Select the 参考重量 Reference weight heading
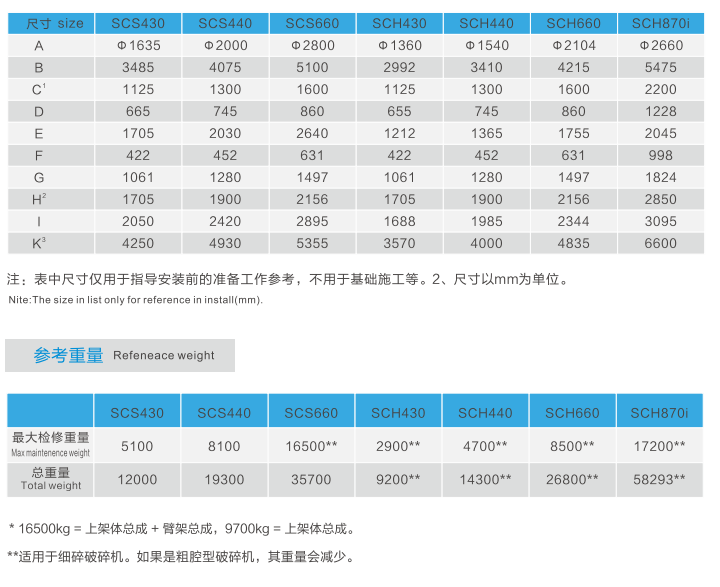Image resolution: width=720 pixels, height=587 pixels. pyautogui.click(x=120, y=355)
